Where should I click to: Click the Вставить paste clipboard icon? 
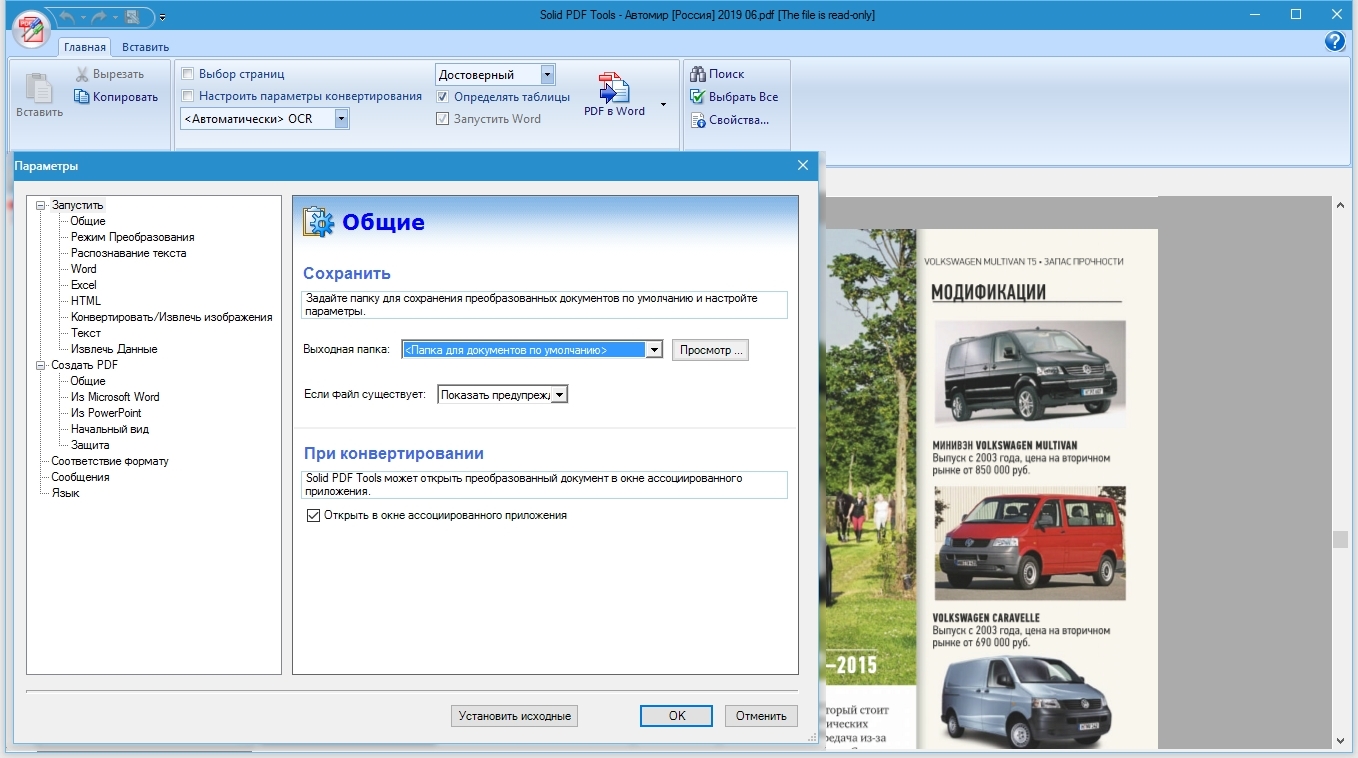pos(39,90)
